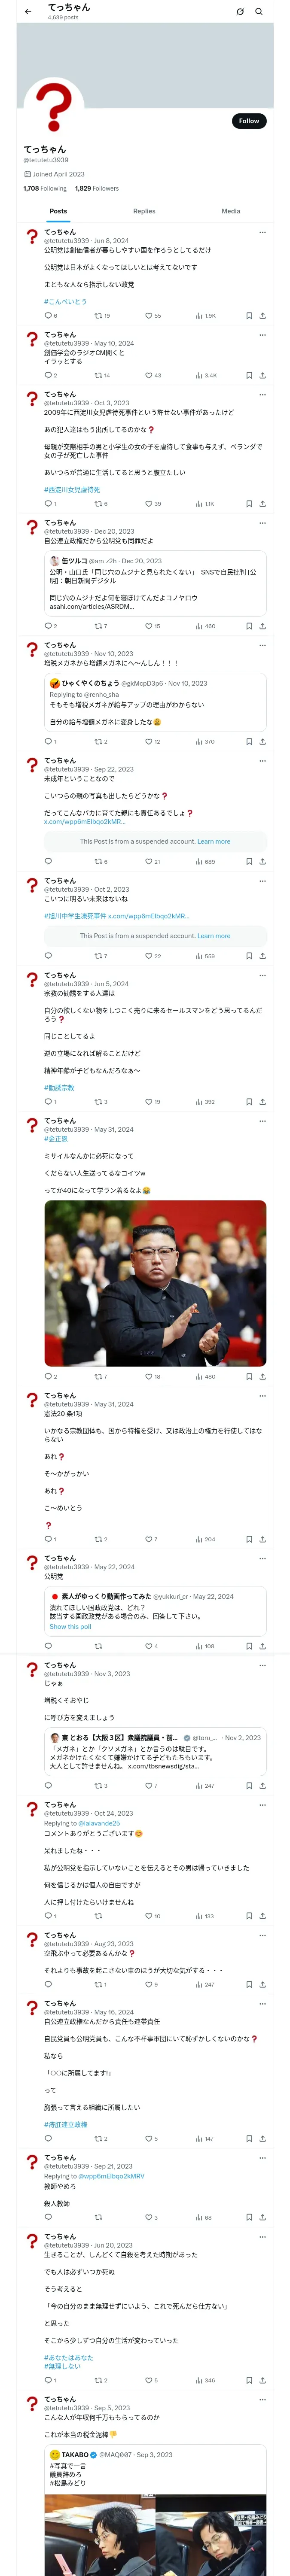Open more options on Dec 20, 2023 post
The width and height of the screenshot is (290, 2576).
[x=263, y=522]
